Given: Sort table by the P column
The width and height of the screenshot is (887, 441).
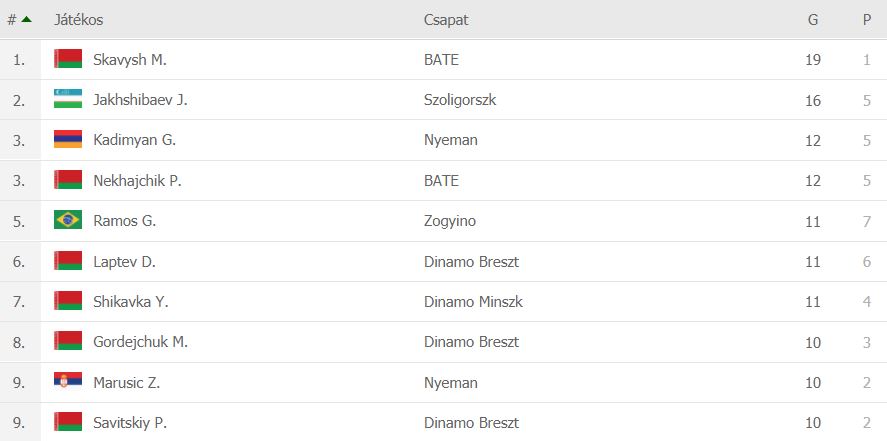Looking at the screenshot, I should (x=867, y=20).
